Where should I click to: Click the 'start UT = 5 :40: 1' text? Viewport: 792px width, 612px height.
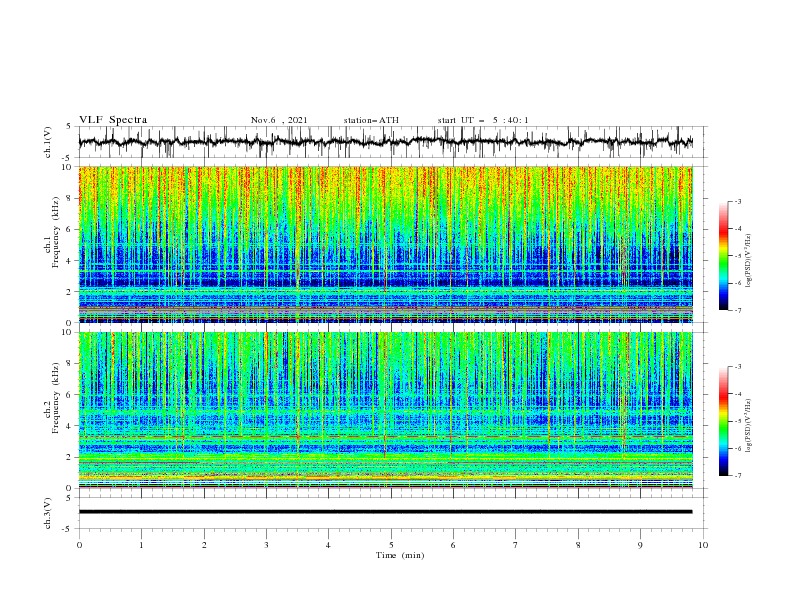(483, 120)
